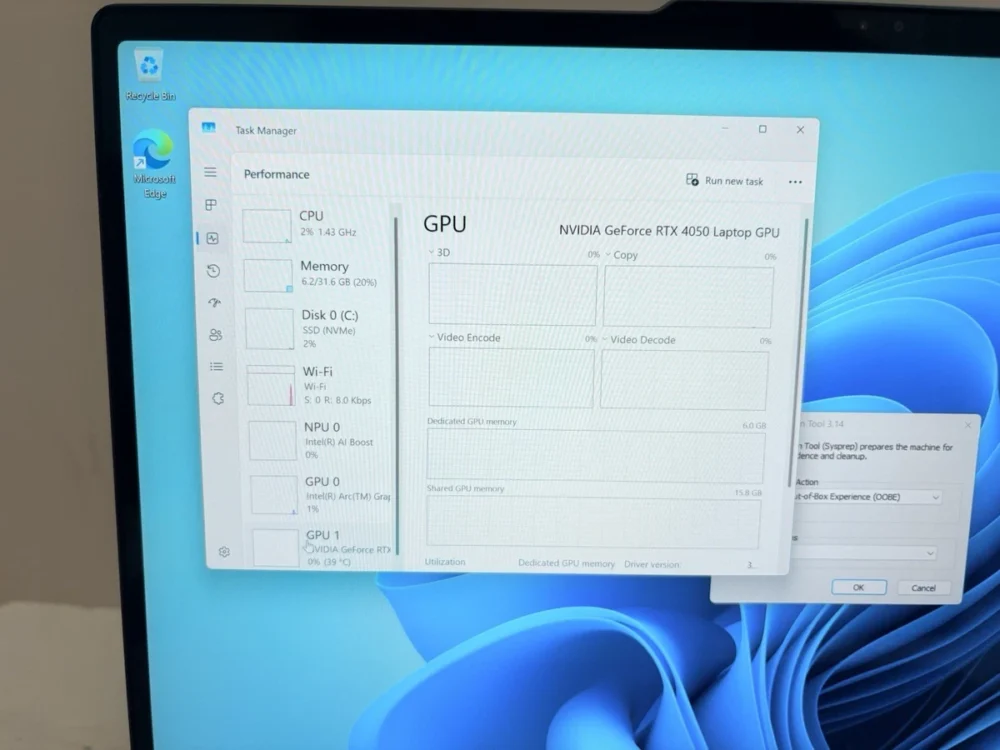Select the CPU performance entry
The height and width of the screenshot is (750, 1000).
tap(315, 225)
